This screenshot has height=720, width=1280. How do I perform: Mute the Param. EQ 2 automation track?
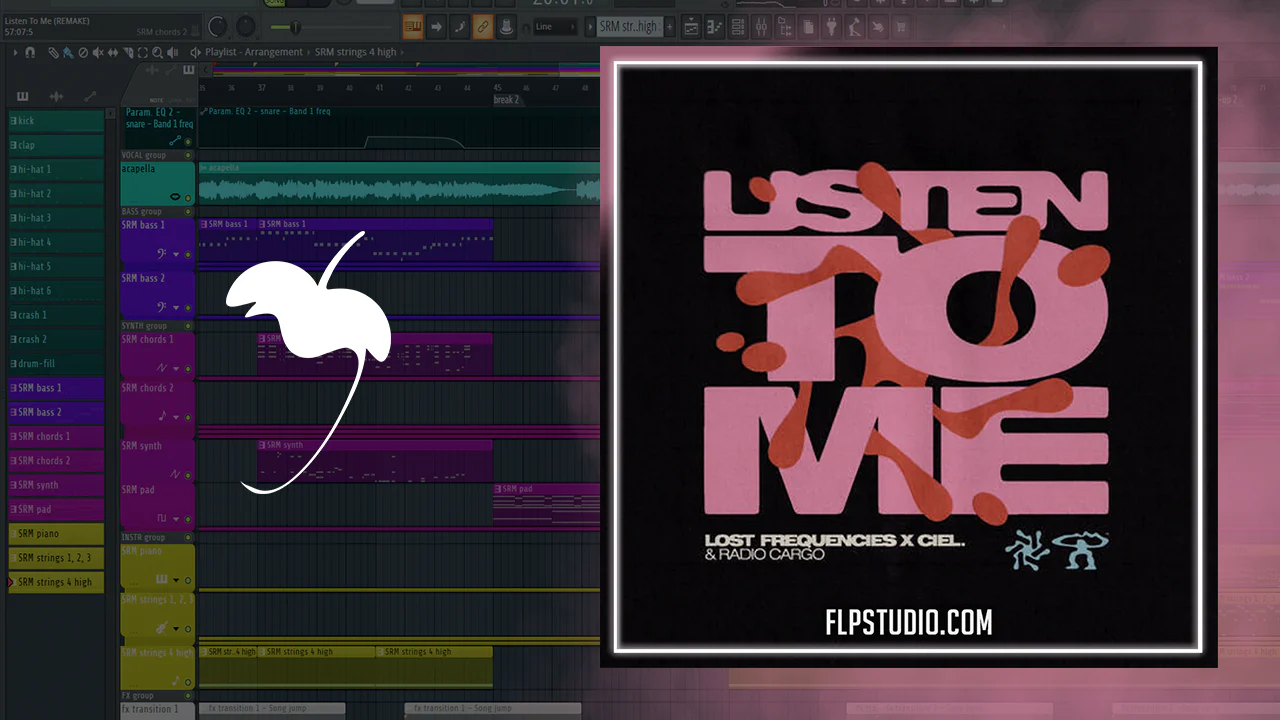[188, 141]
